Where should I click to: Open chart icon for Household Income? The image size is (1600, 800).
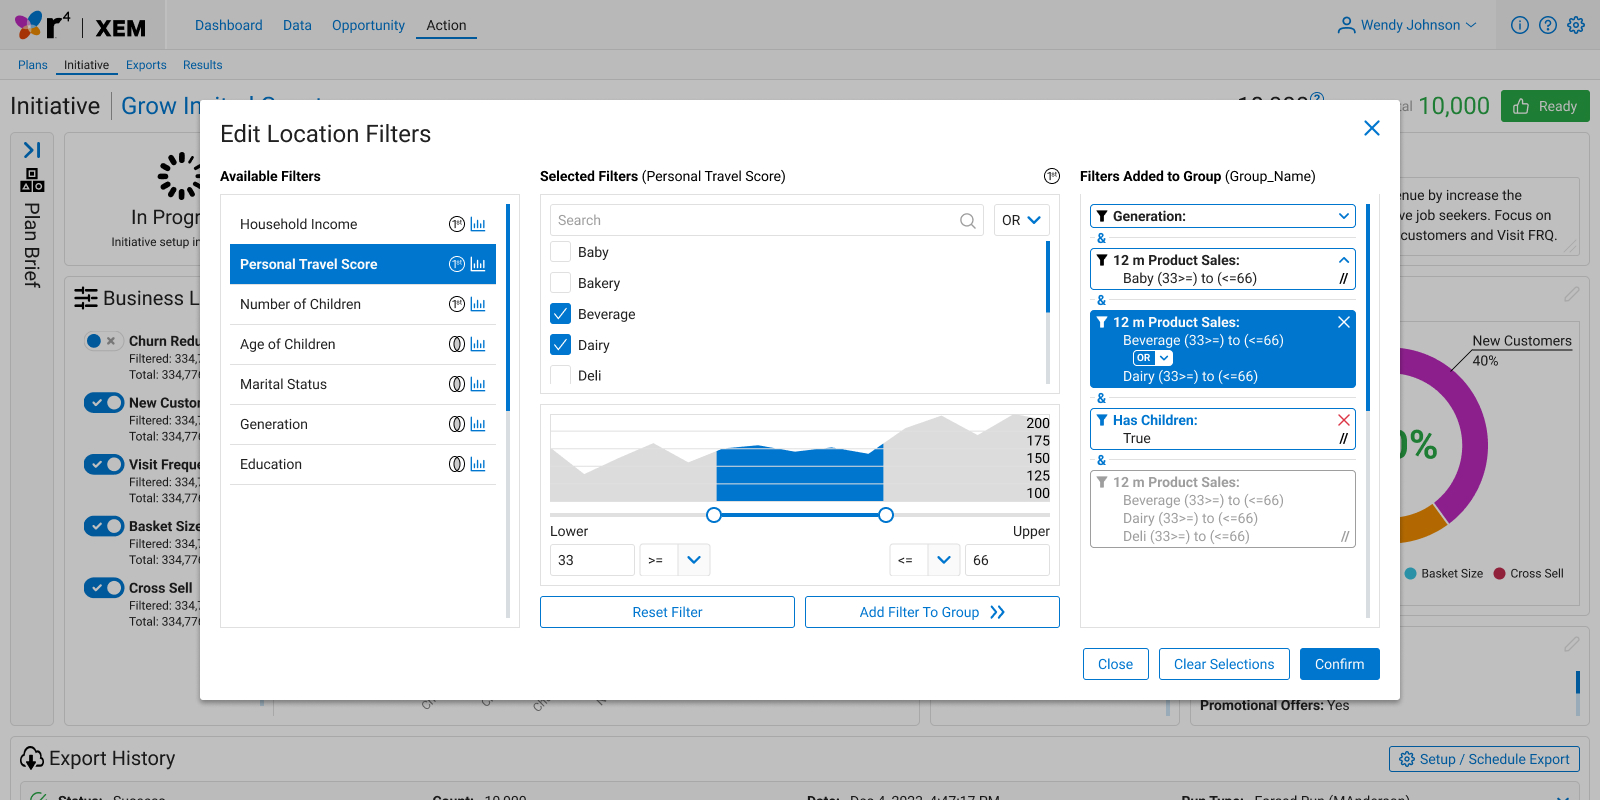pyautogui.click(x=478, y=224)
